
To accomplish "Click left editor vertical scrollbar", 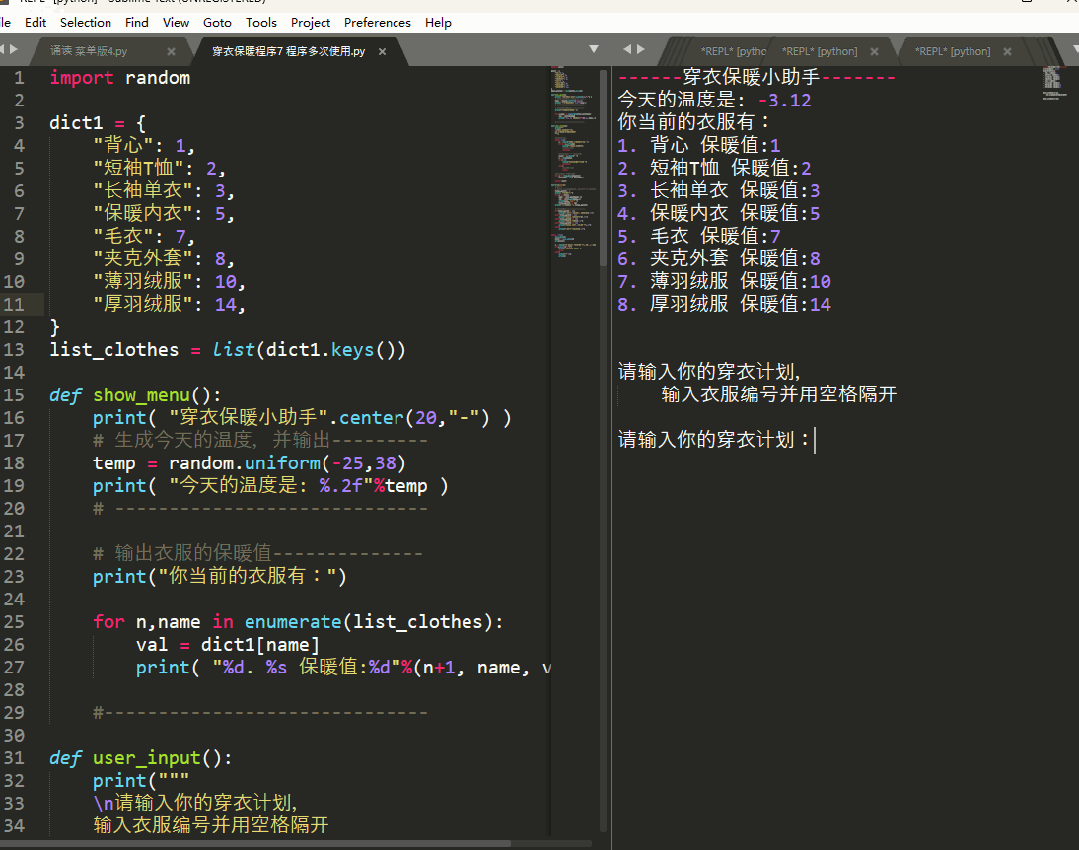I will click(603, 167).
